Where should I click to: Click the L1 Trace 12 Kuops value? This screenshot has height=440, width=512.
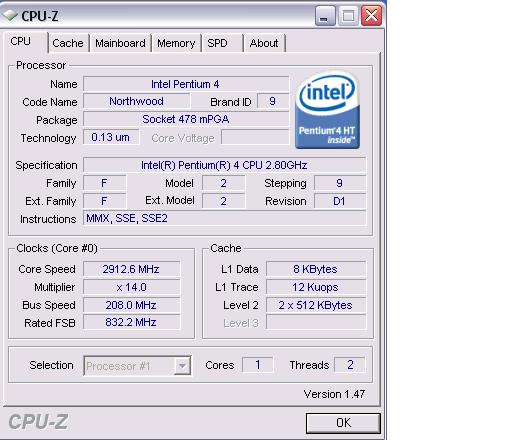point(316,287)
